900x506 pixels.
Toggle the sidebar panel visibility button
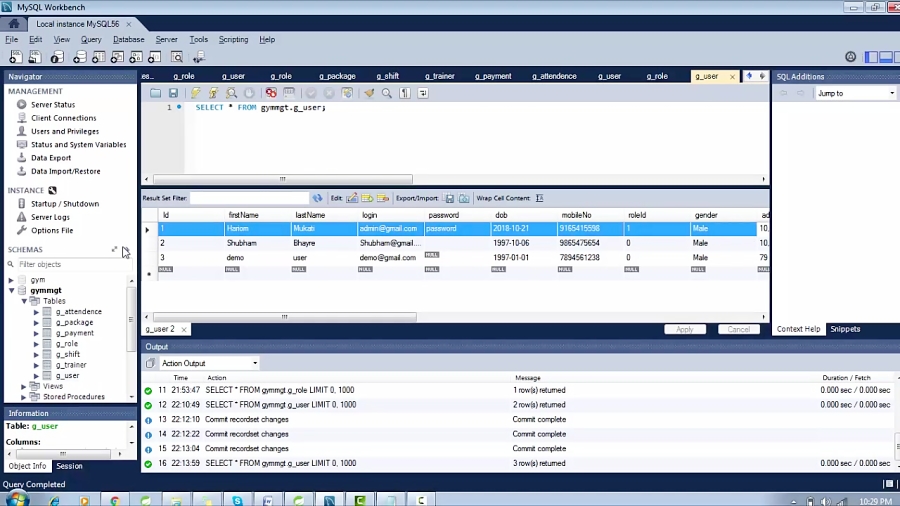[872, 57]
